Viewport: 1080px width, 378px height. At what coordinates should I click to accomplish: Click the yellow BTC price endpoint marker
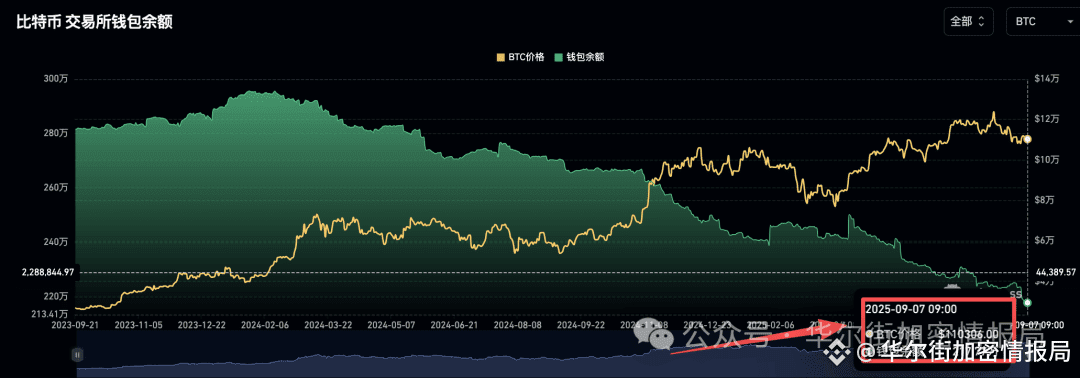[x=1027, y=139]
